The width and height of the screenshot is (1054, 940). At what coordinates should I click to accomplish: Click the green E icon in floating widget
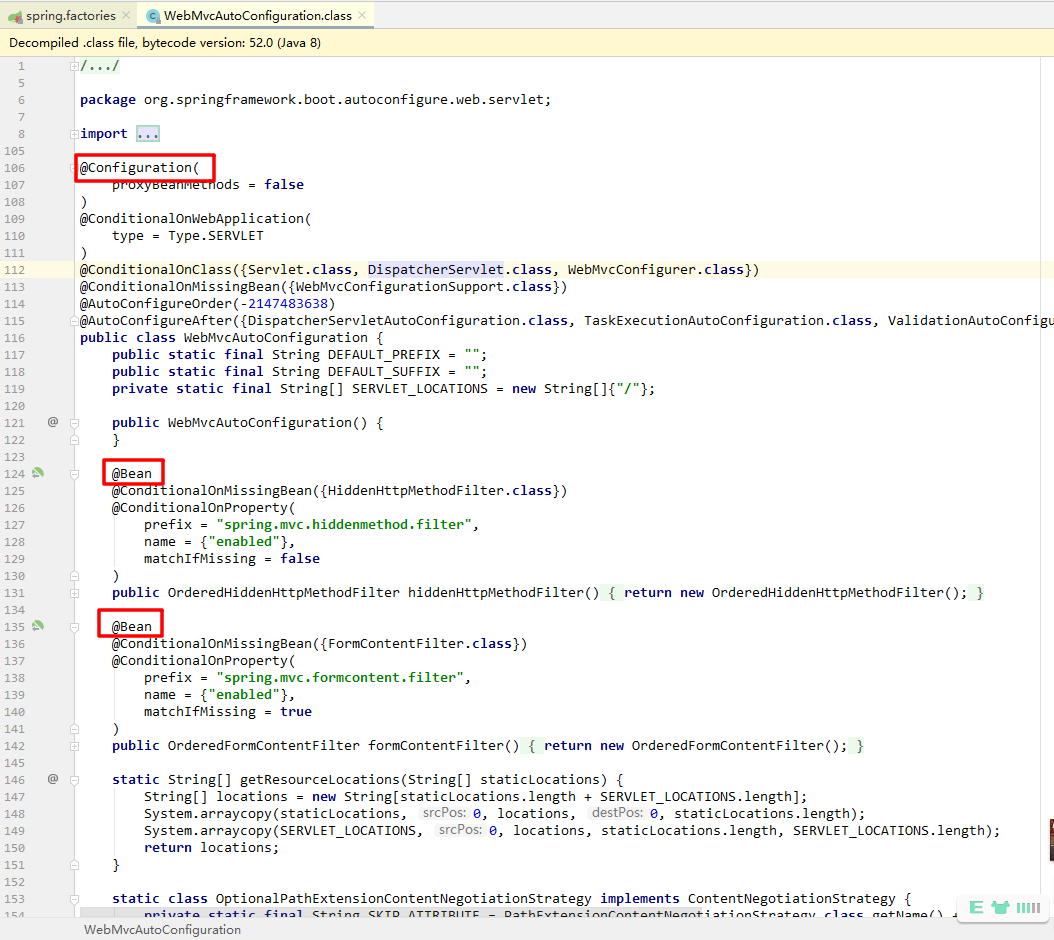point(976,907)
